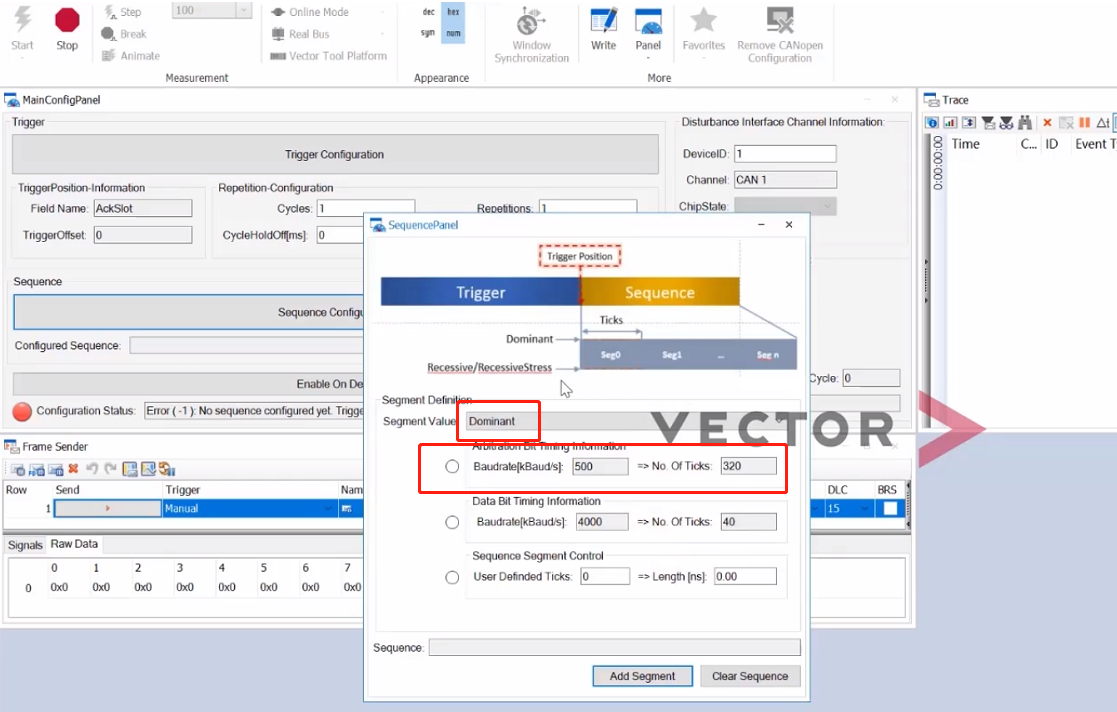1117x712 pixels.
Task: Click the Channel CAN 1 field
Action: (785, 180)
